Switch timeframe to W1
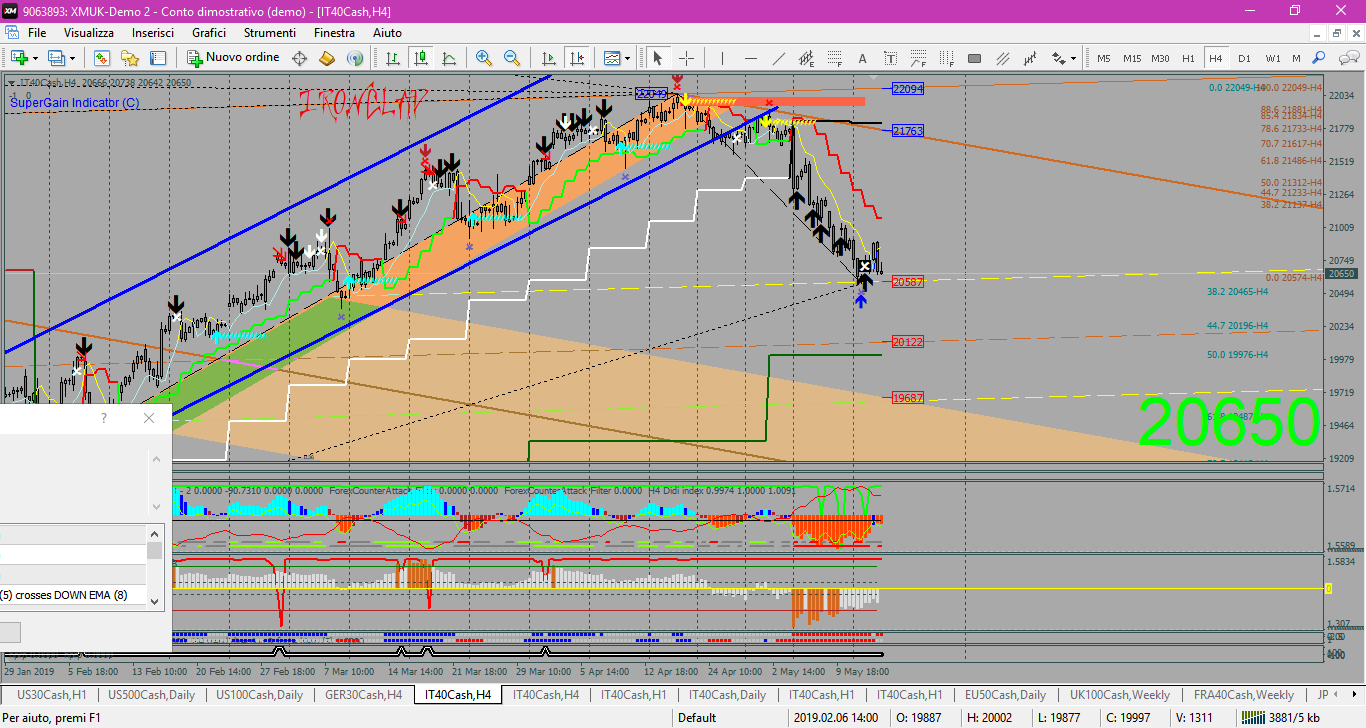 tap(1272, 58)
